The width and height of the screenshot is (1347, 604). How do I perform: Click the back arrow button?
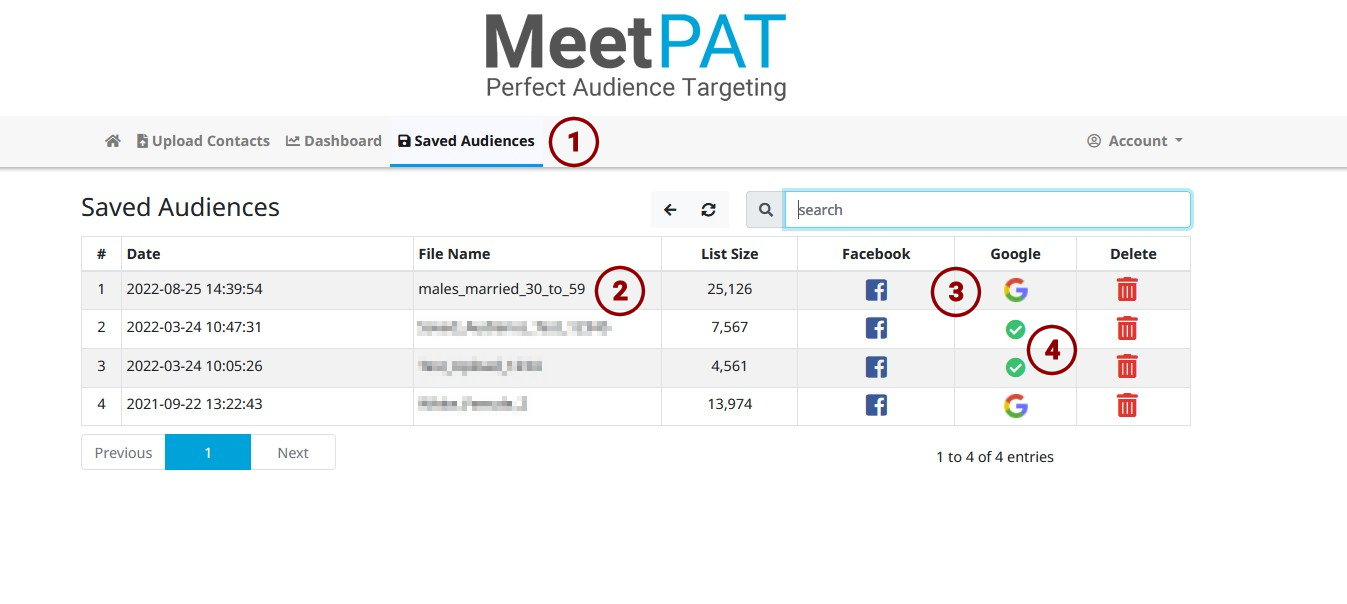(670, 210)
